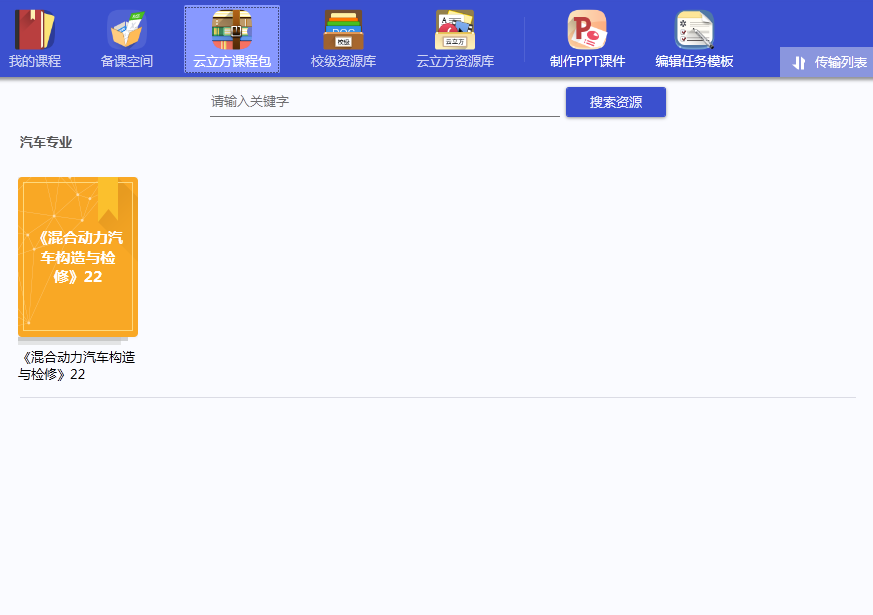This screenshot has height=615, width=873.
Task: Click the transfer arrows icon beside 传输列表
Action: click(799, 63)
